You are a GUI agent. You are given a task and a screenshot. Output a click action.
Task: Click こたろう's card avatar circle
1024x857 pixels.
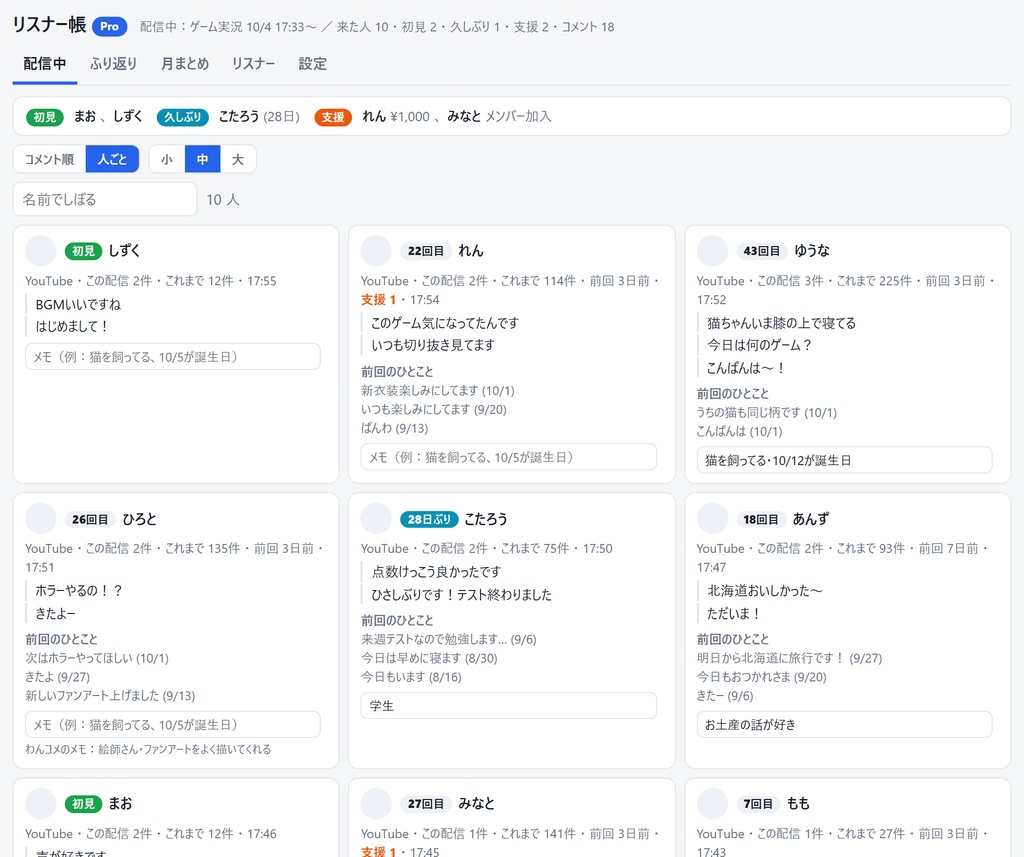(376, 519)
